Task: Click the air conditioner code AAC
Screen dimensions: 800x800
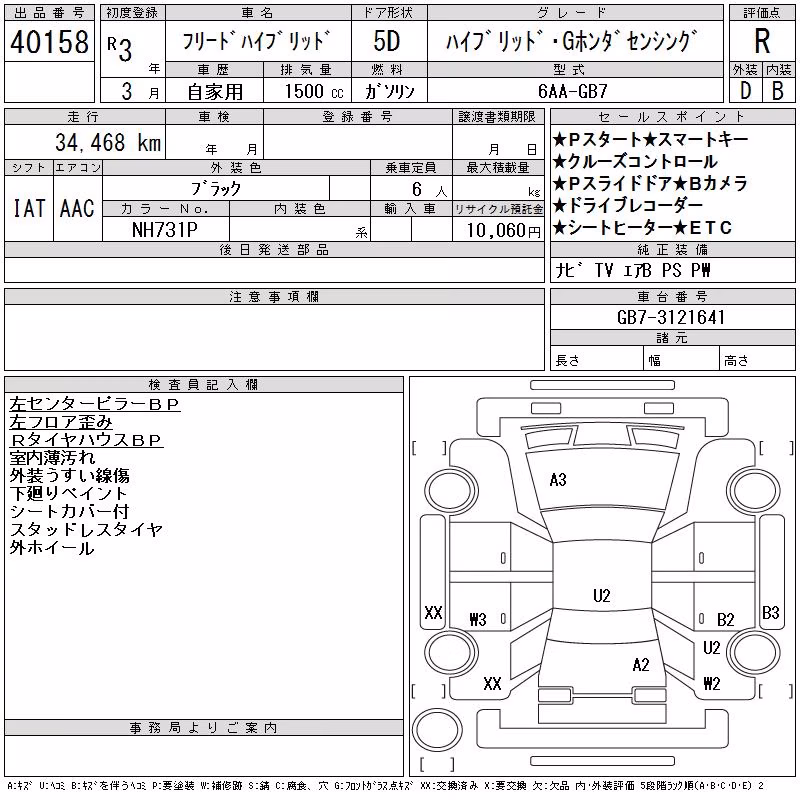Action: click(x=77, y=208)
